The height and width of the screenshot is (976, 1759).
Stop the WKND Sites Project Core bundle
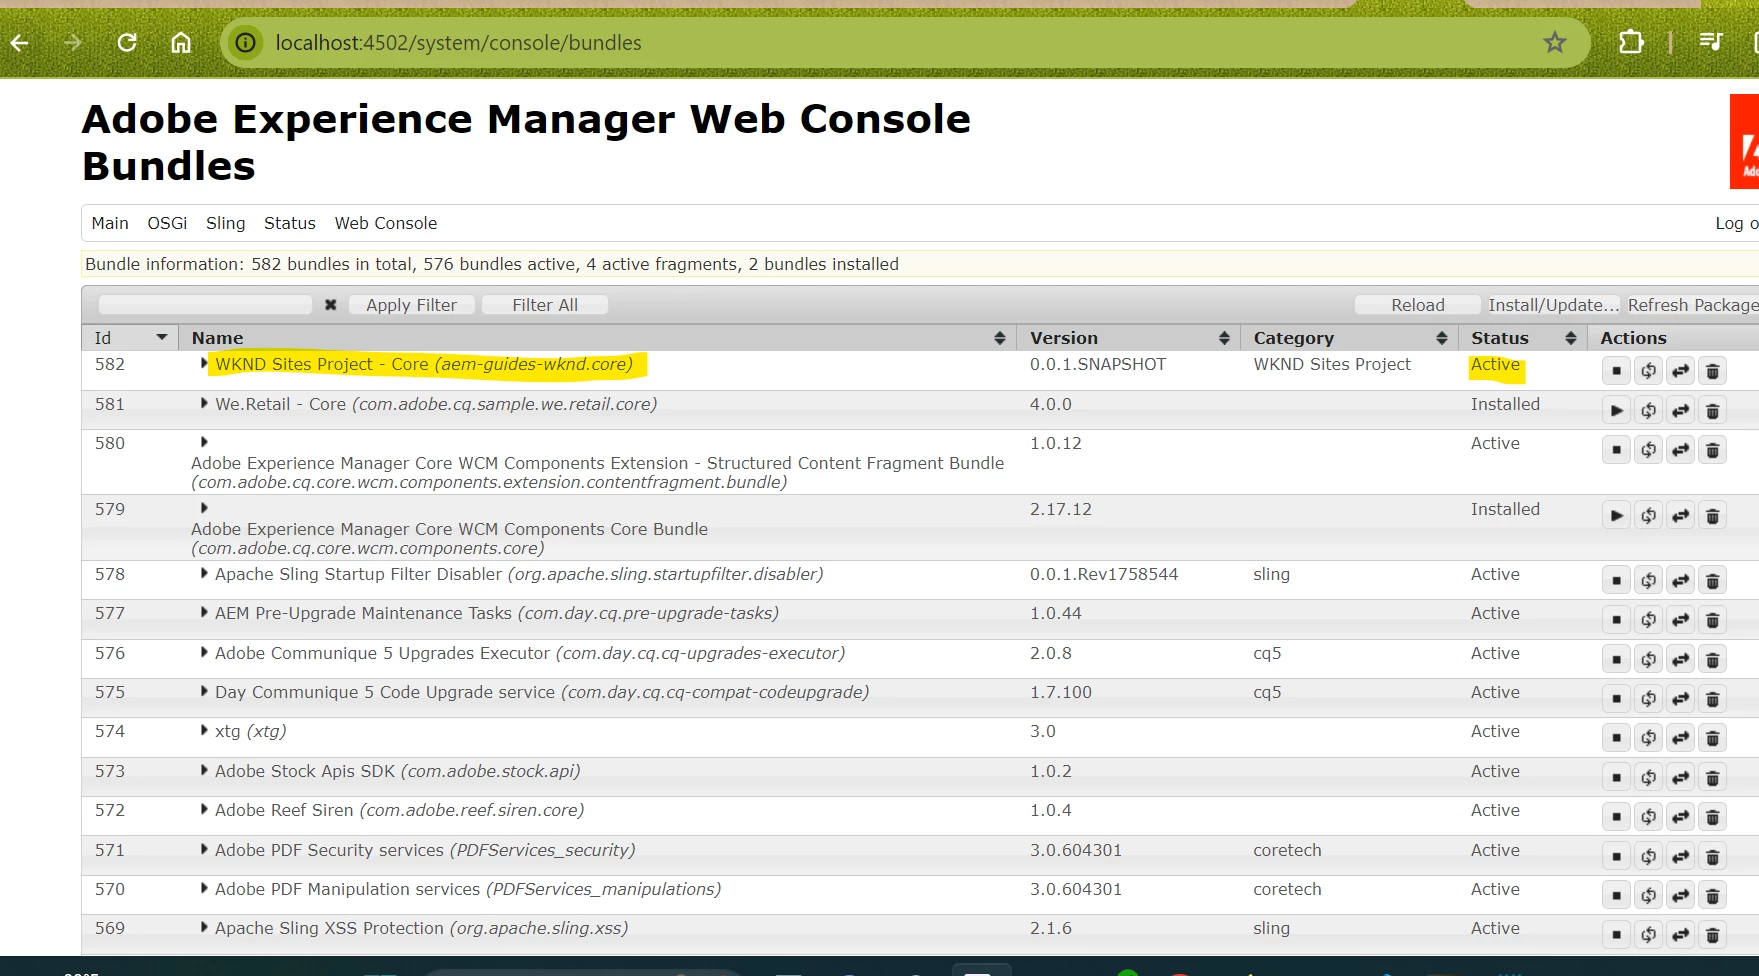[x=1616, y=371]
